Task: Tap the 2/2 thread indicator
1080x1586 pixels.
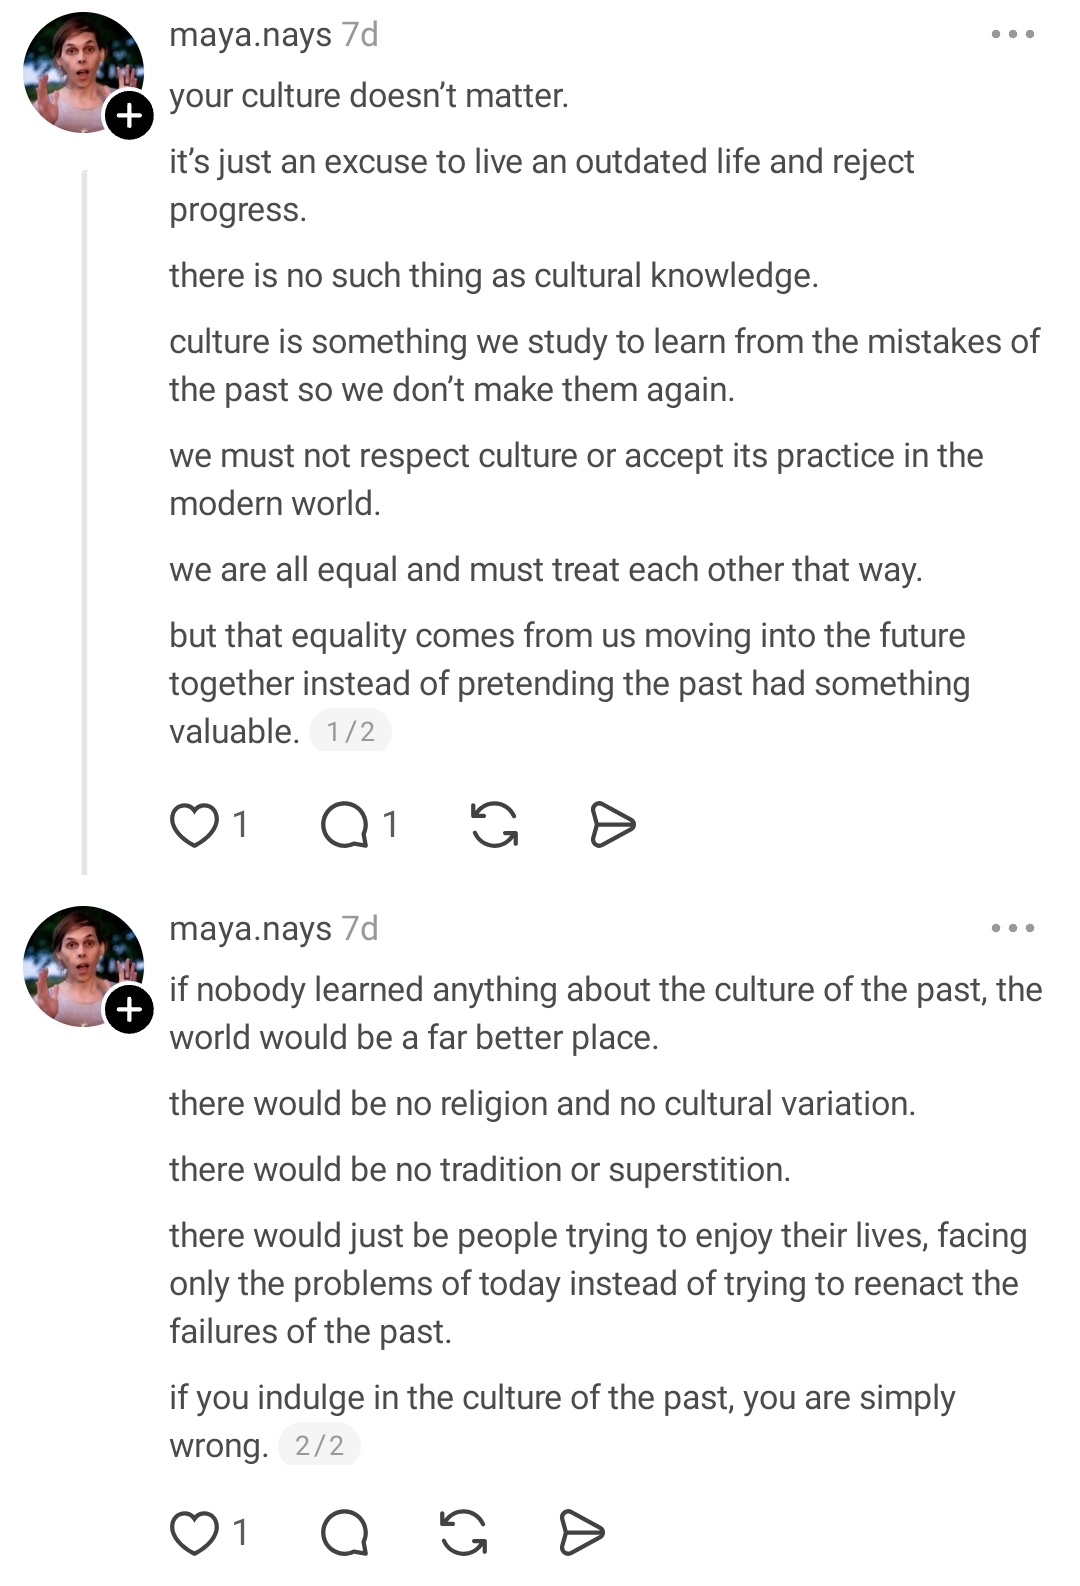Action: pyautogui.click(x=319, y=1446)
